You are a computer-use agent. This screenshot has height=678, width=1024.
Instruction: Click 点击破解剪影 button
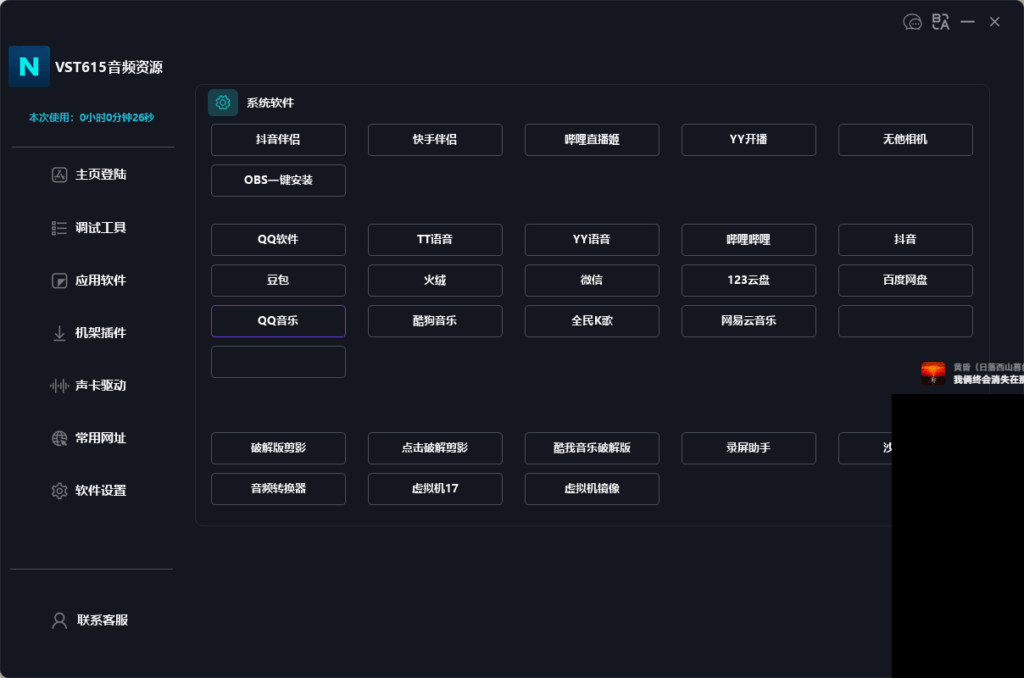(x=435, y=448)
